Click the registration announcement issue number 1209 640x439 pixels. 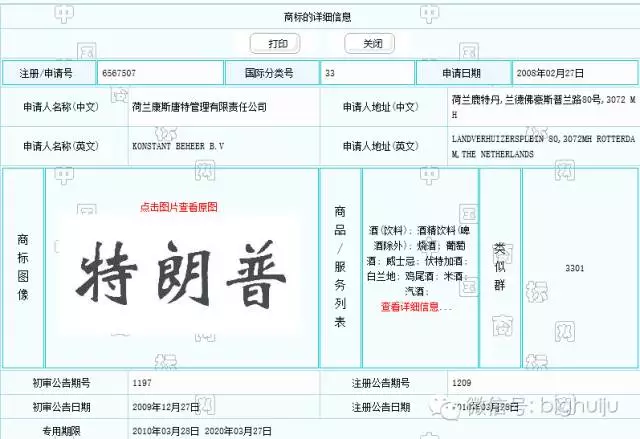pos(461,383)
